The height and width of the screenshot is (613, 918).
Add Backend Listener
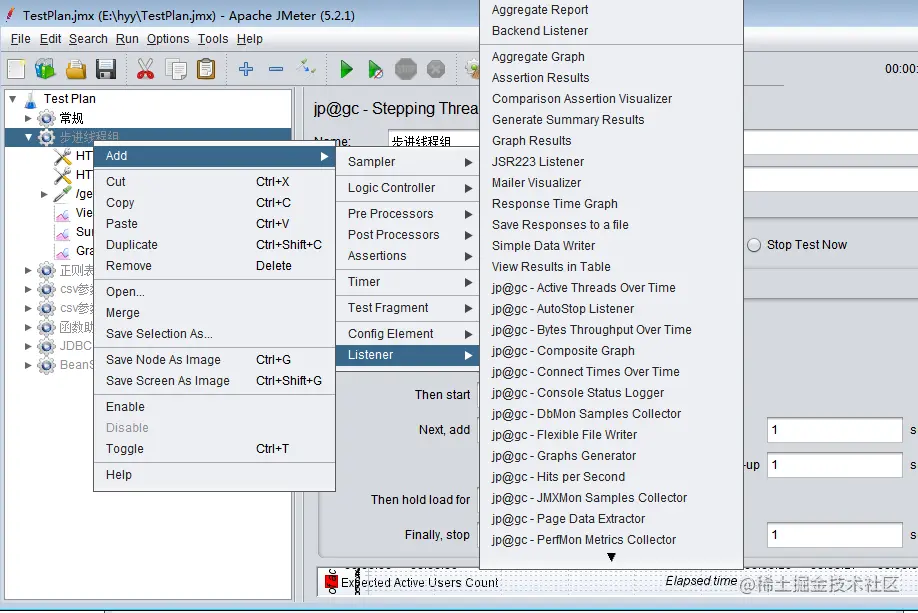coord(611,30)
